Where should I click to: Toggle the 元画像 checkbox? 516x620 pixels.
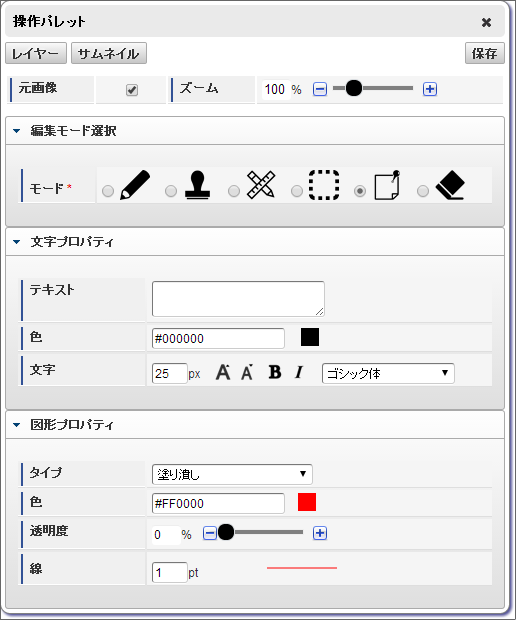[132, 90]
